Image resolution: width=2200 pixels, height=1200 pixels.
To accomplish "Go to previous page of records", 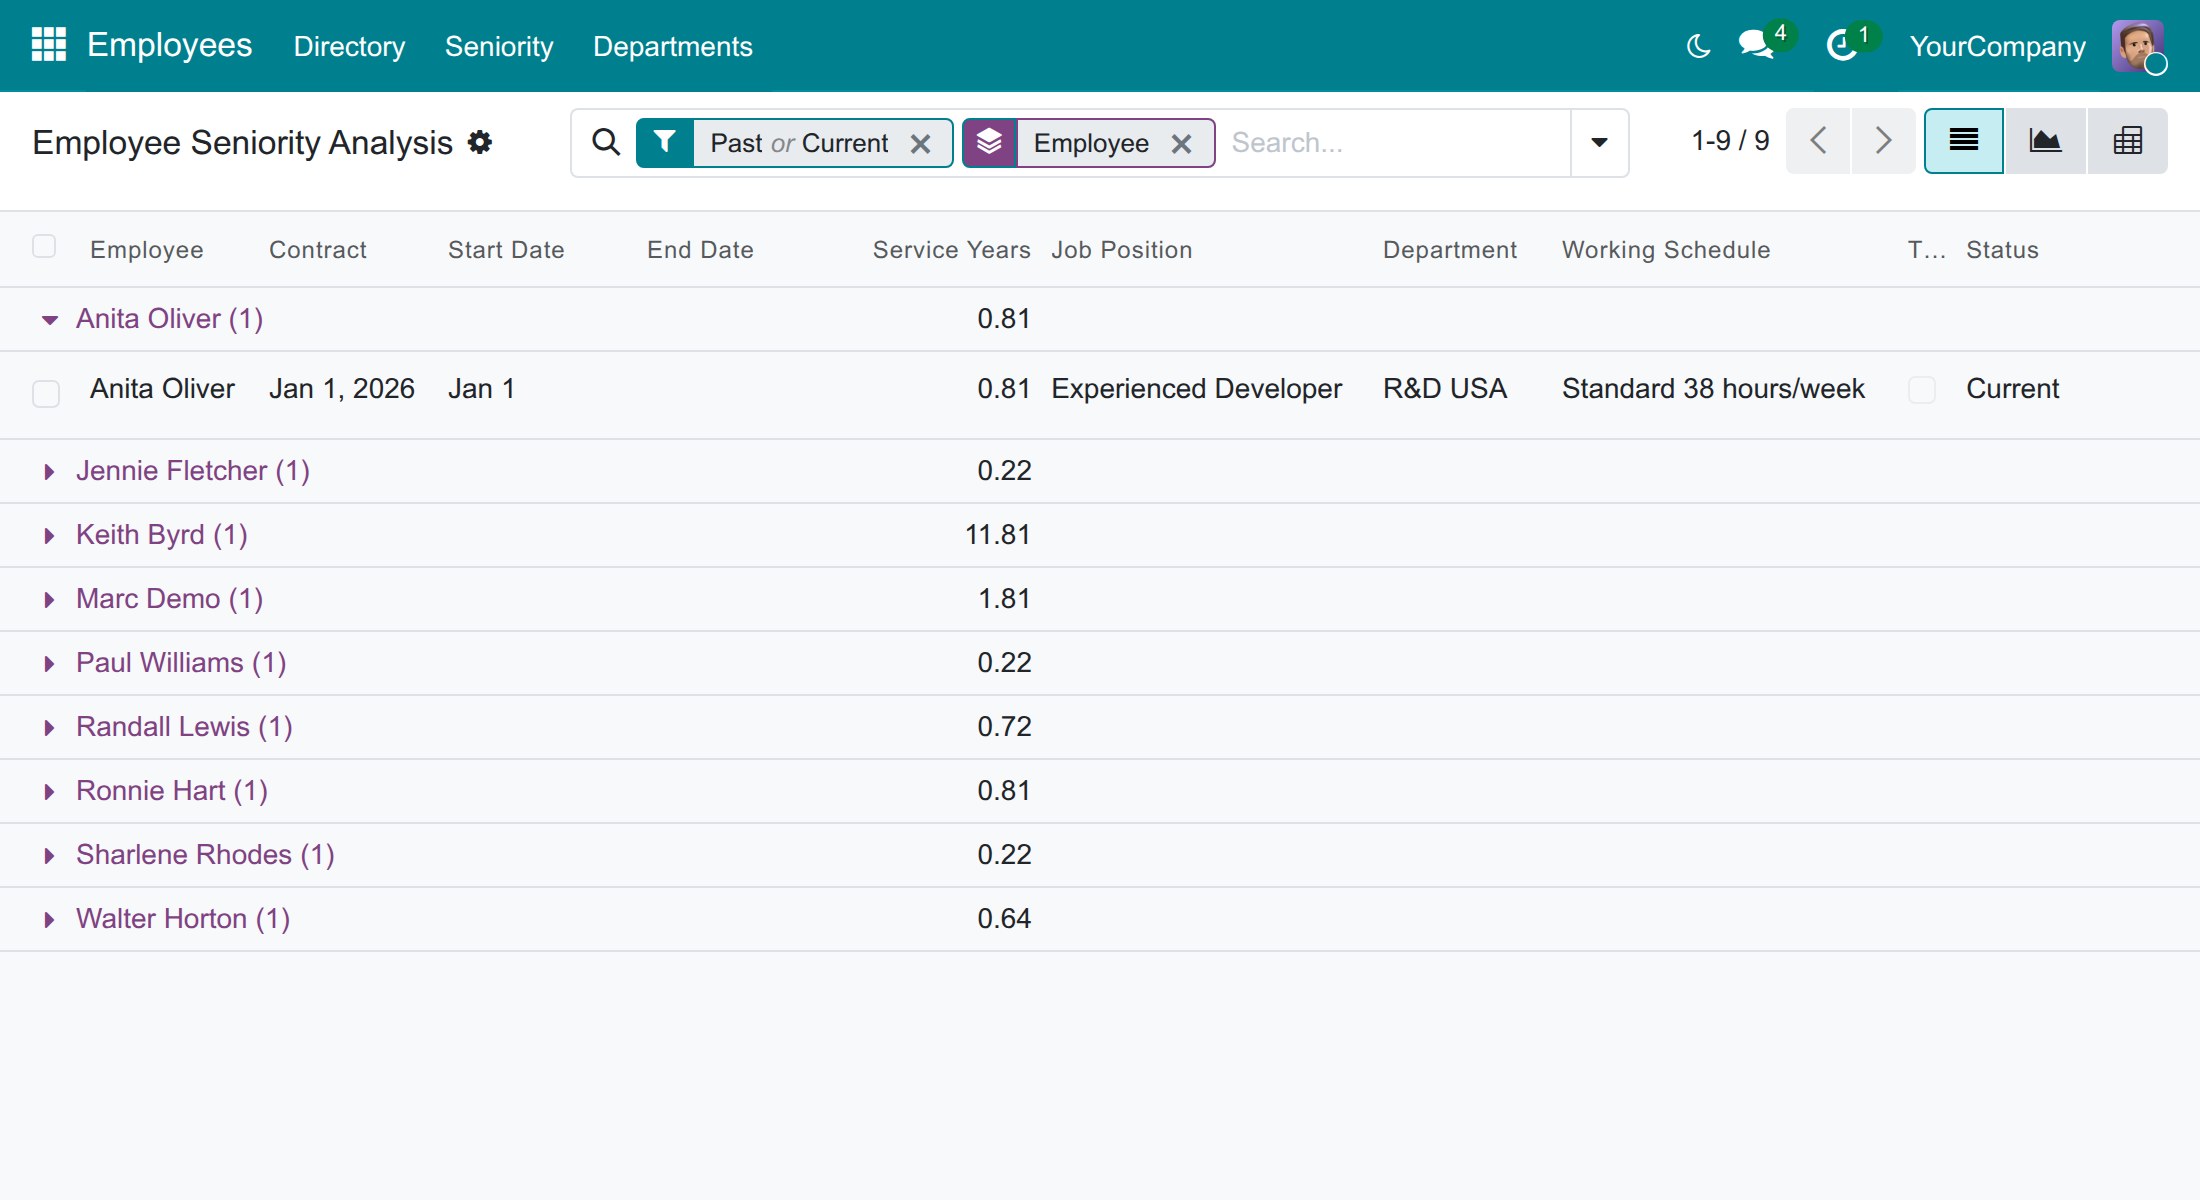I will coord(1818,141).
